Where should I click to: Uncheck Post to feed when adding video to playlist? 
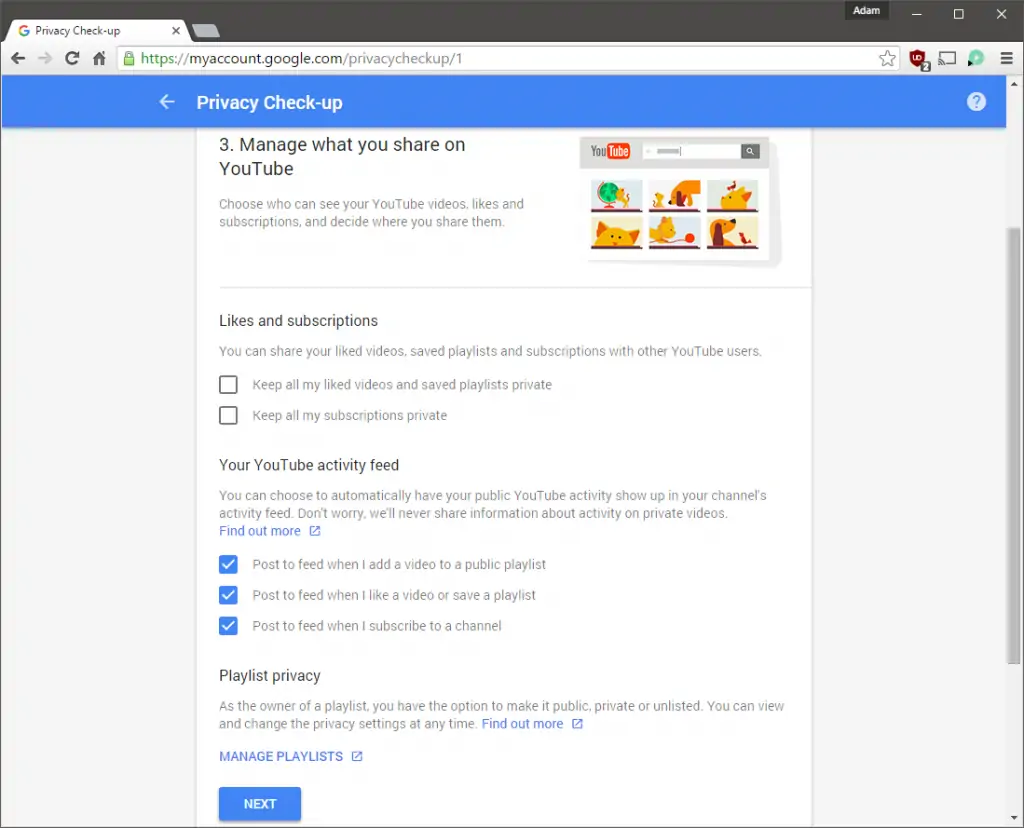(x=228, y=564)
